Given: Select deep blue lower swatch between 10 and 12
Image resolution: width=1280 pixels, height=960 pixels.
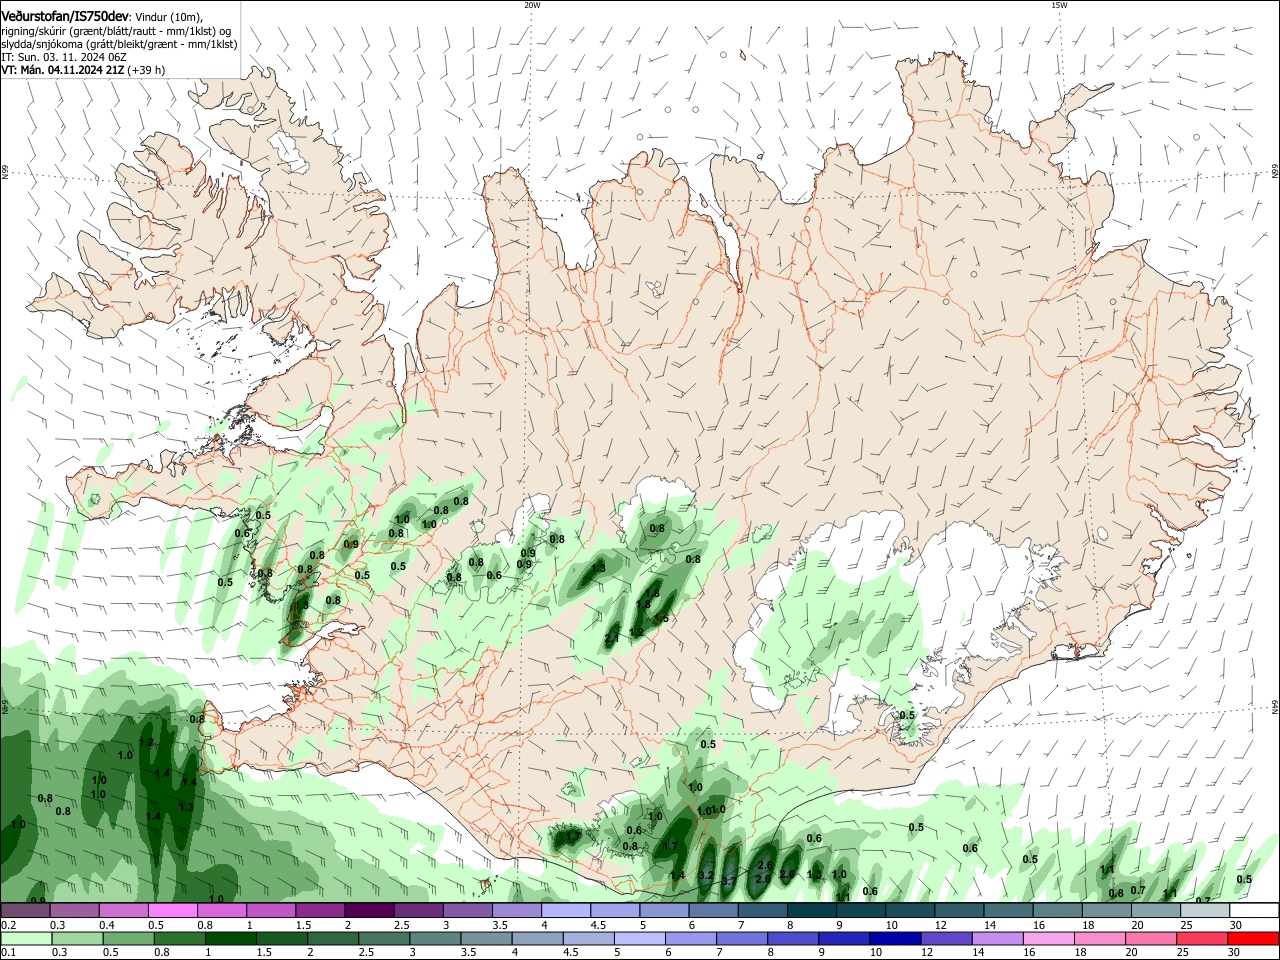Looking at the screenshot, I should 894,938.
